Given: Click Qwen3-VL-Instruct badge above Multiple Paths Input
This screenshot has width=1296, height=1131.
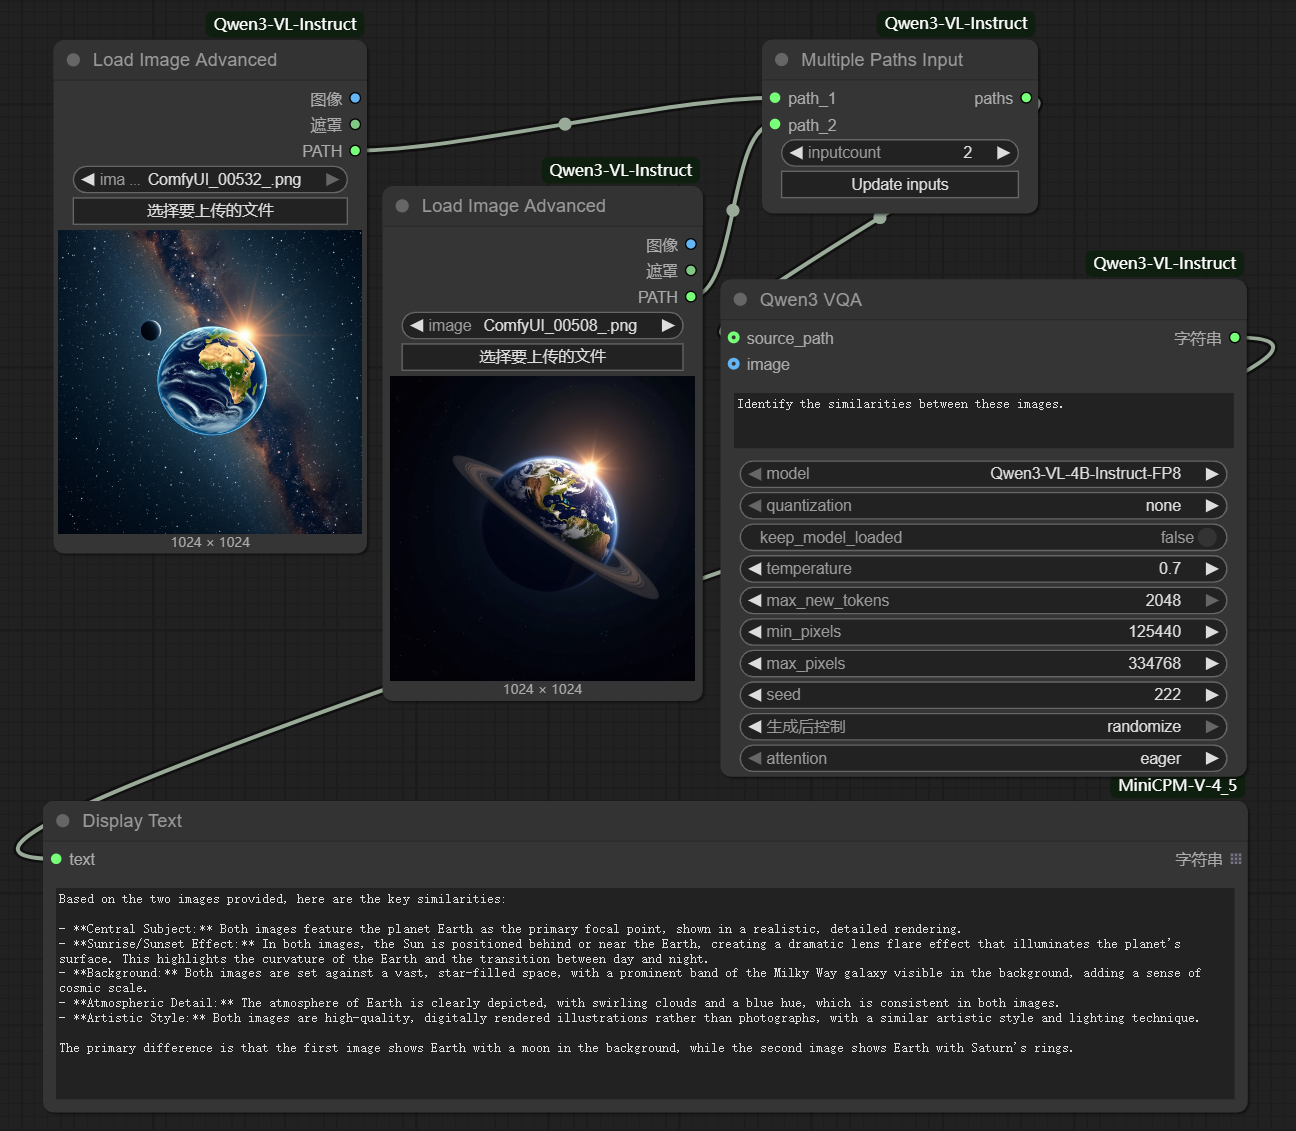Looking at the screenshot, I should tap(956, 23).
